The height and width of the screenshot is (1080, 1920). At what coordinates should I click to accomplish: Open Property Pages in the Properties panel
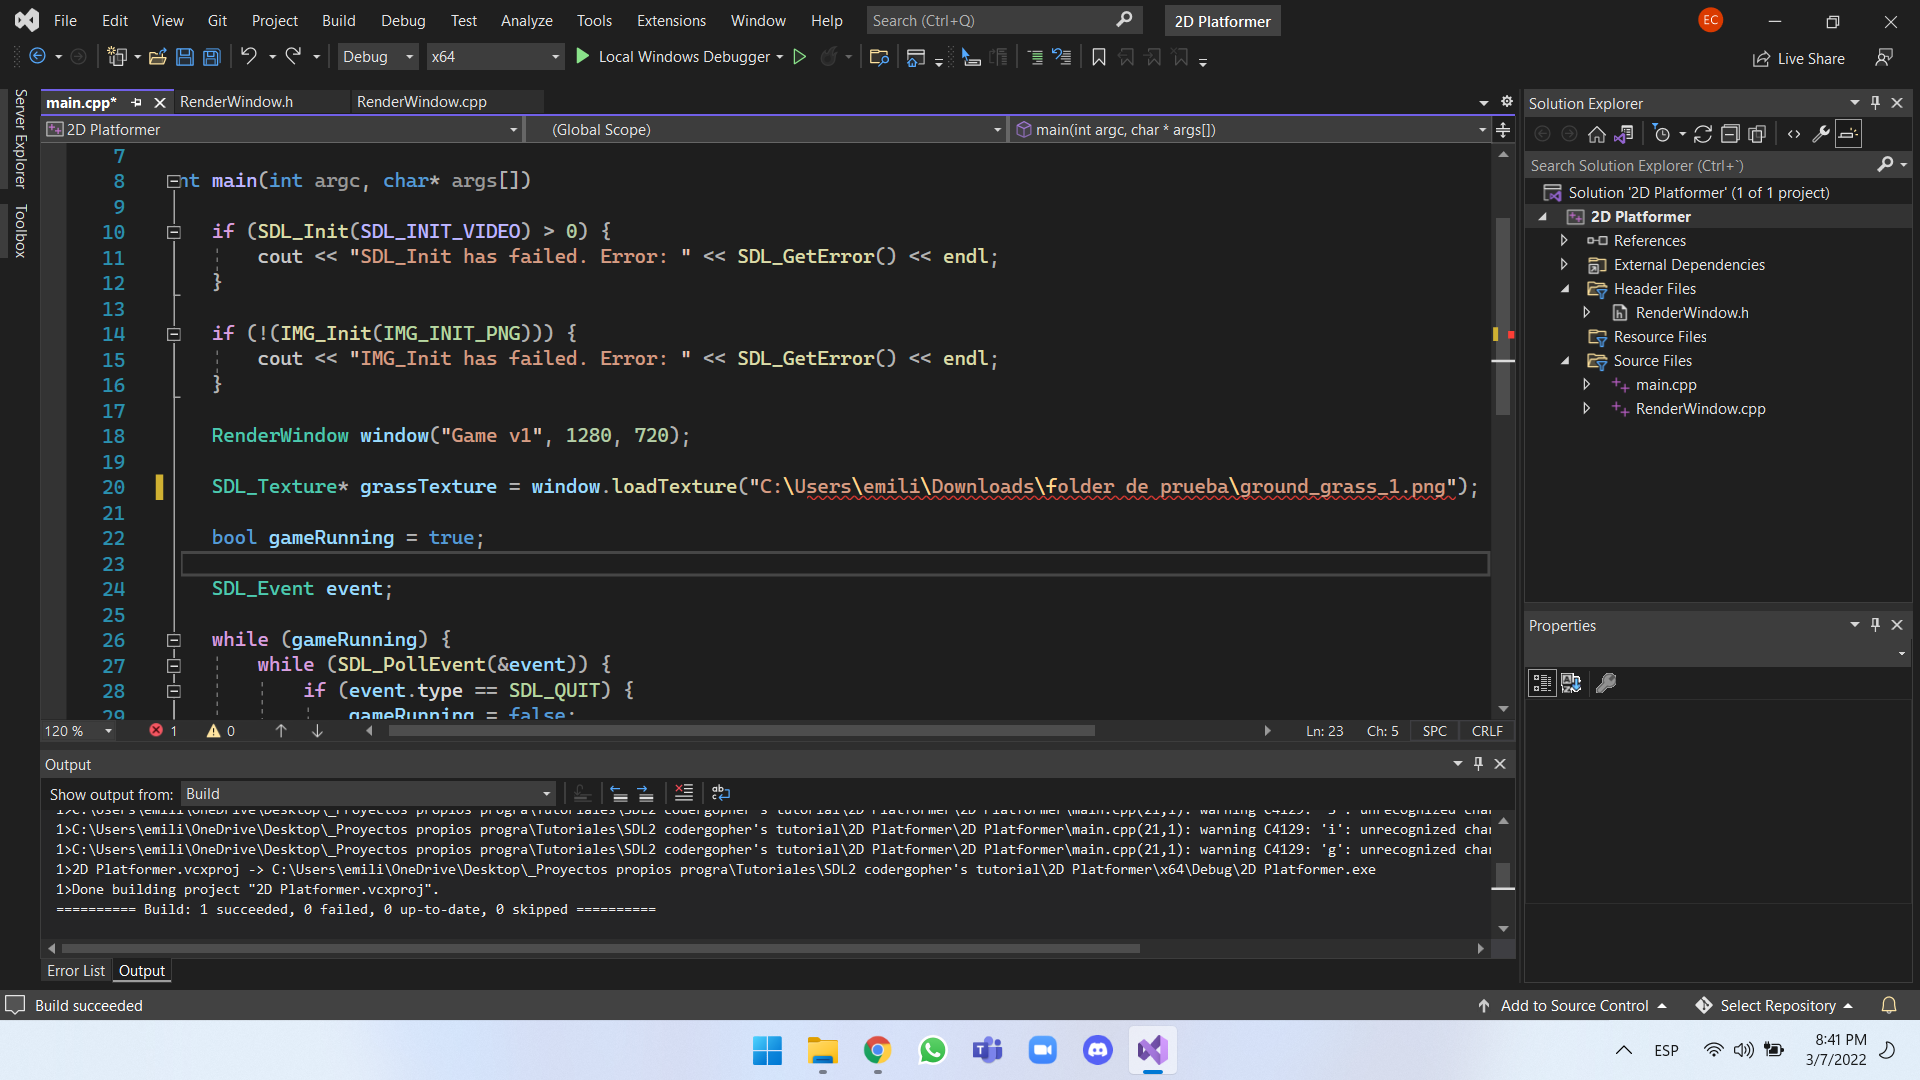click(1606, 683)
